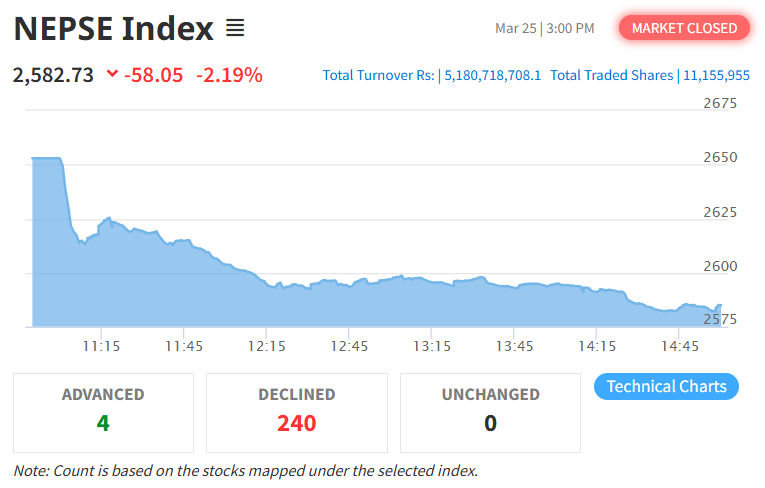This screenshot has width=765, height=488.
Task: Select the Unchanged stocks count card
Action: point(490,411)
